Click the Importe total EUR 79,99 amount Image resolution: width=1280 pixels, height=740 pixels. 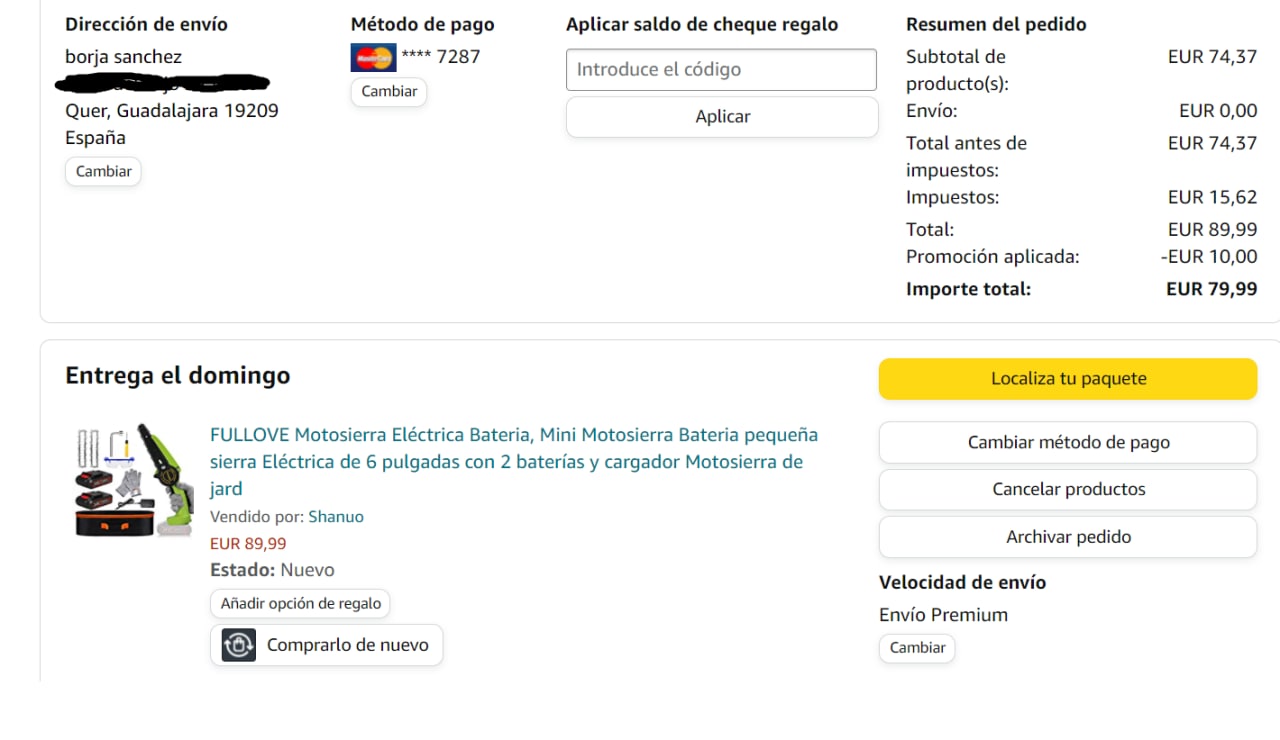[x=1211, y=289]
